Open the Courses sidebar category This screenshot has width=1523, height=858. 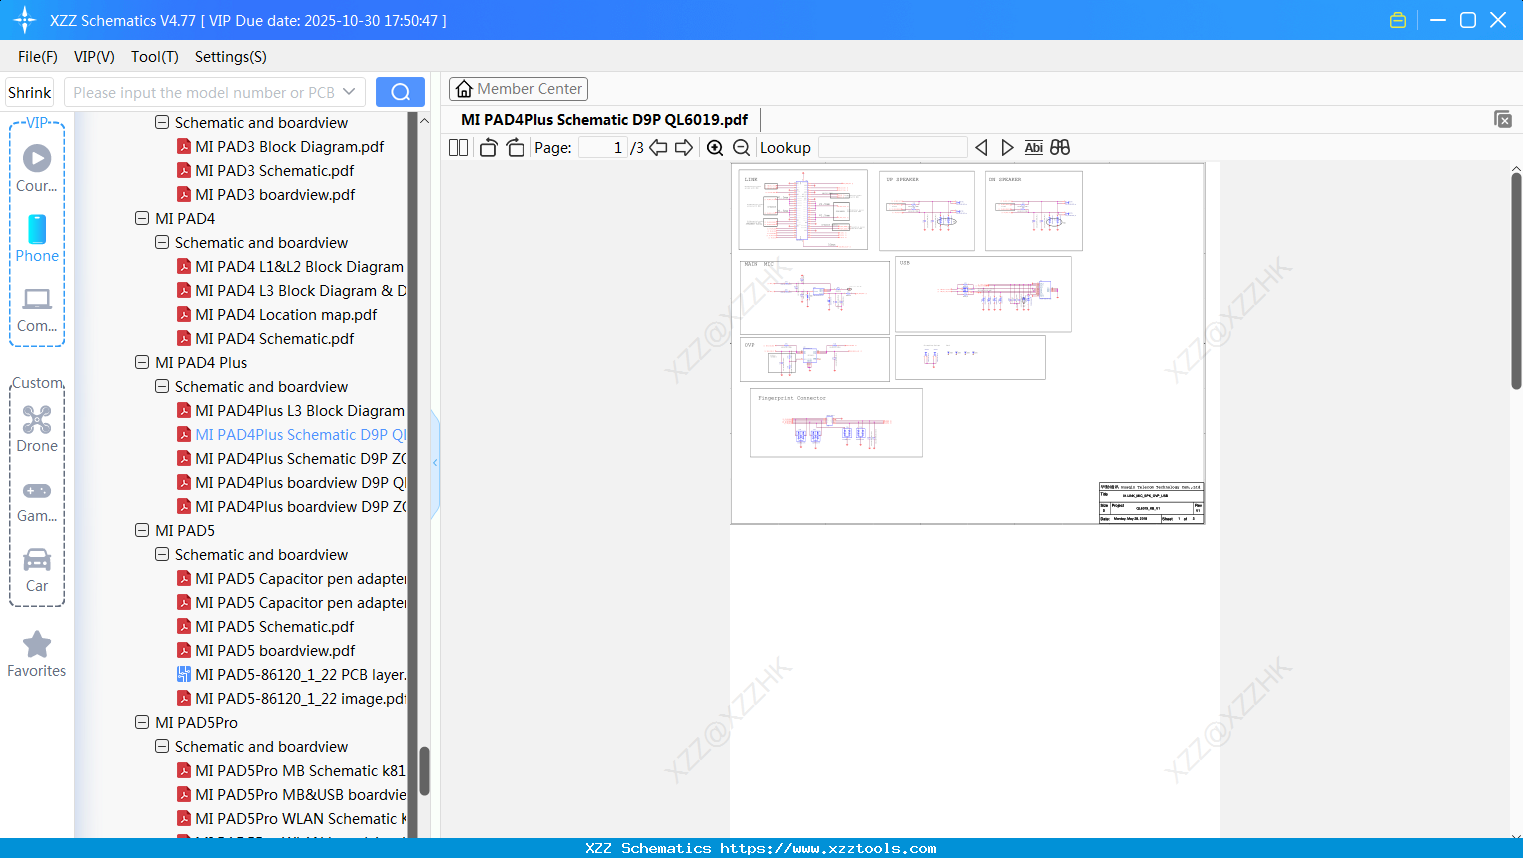tap(37, 168)
